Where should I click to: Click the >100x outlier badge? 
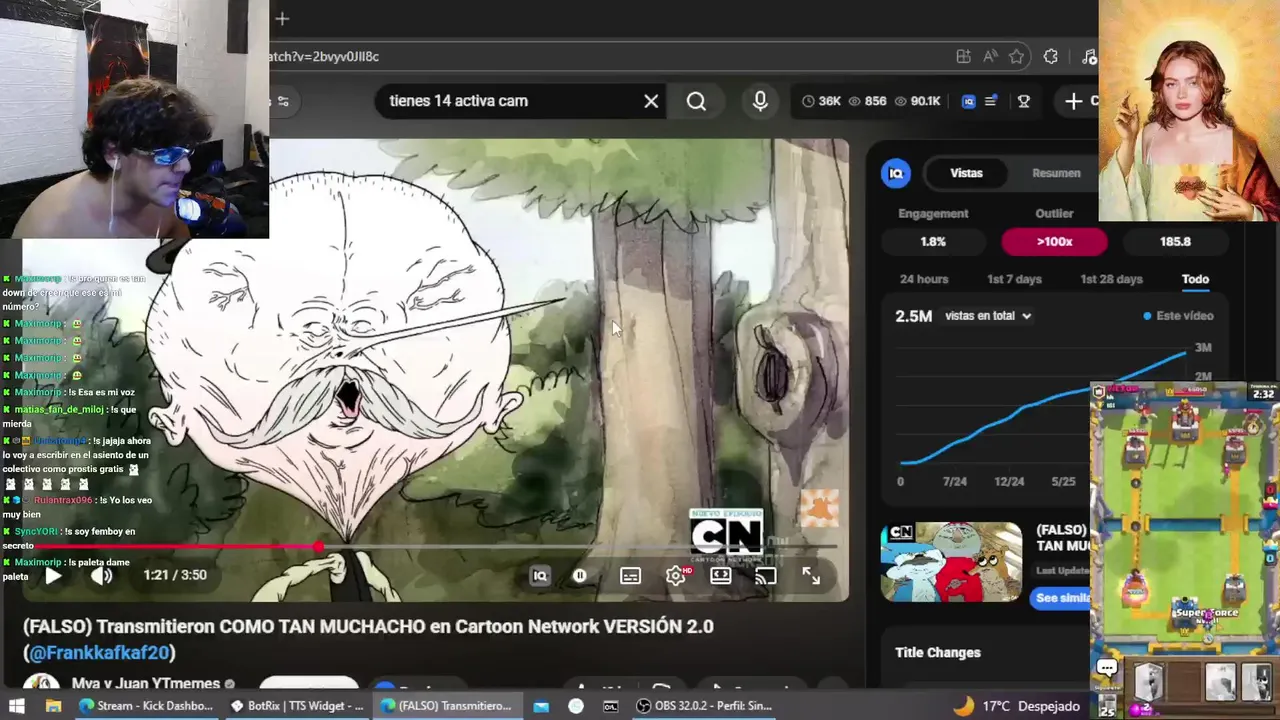(x=1054, y=241)
